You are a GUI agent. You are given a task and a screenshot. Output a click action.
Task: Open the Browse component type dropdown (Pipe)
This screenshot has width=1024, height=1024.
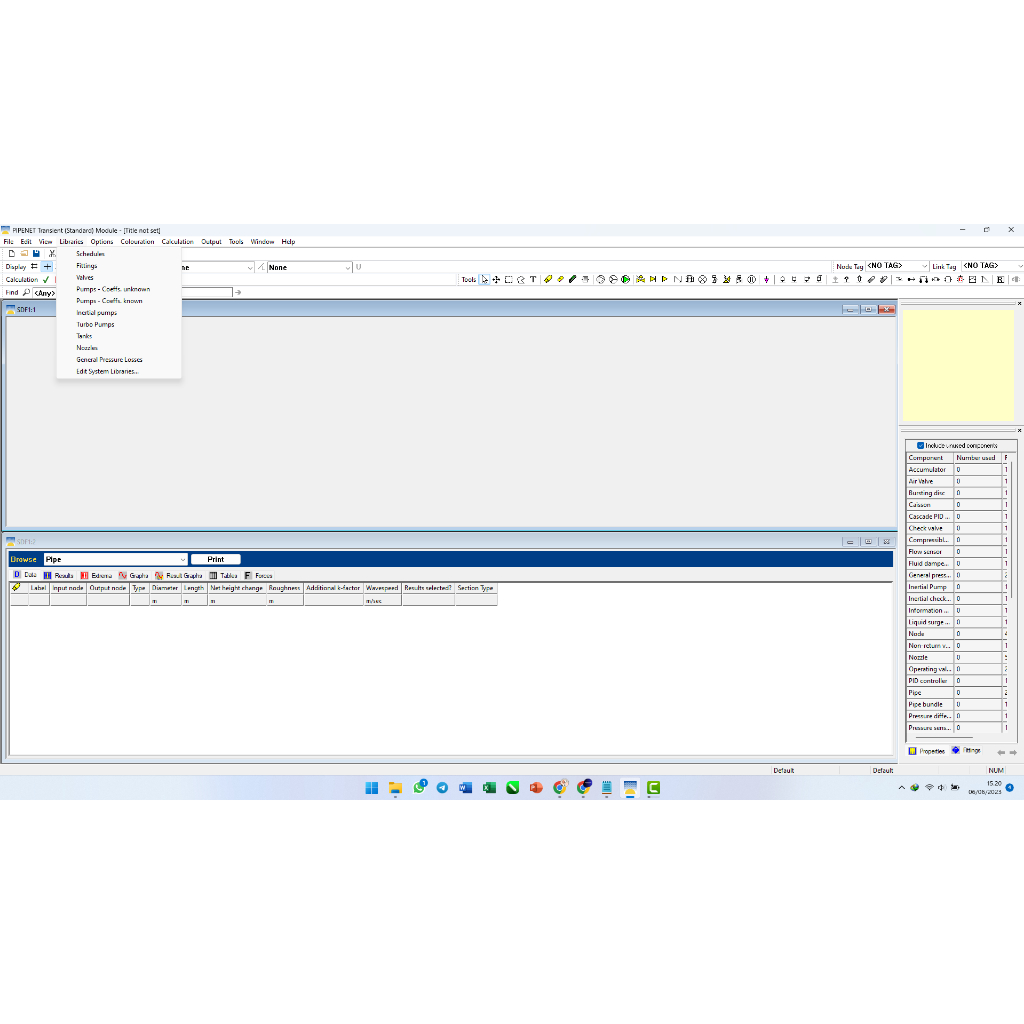click(116, 560)
